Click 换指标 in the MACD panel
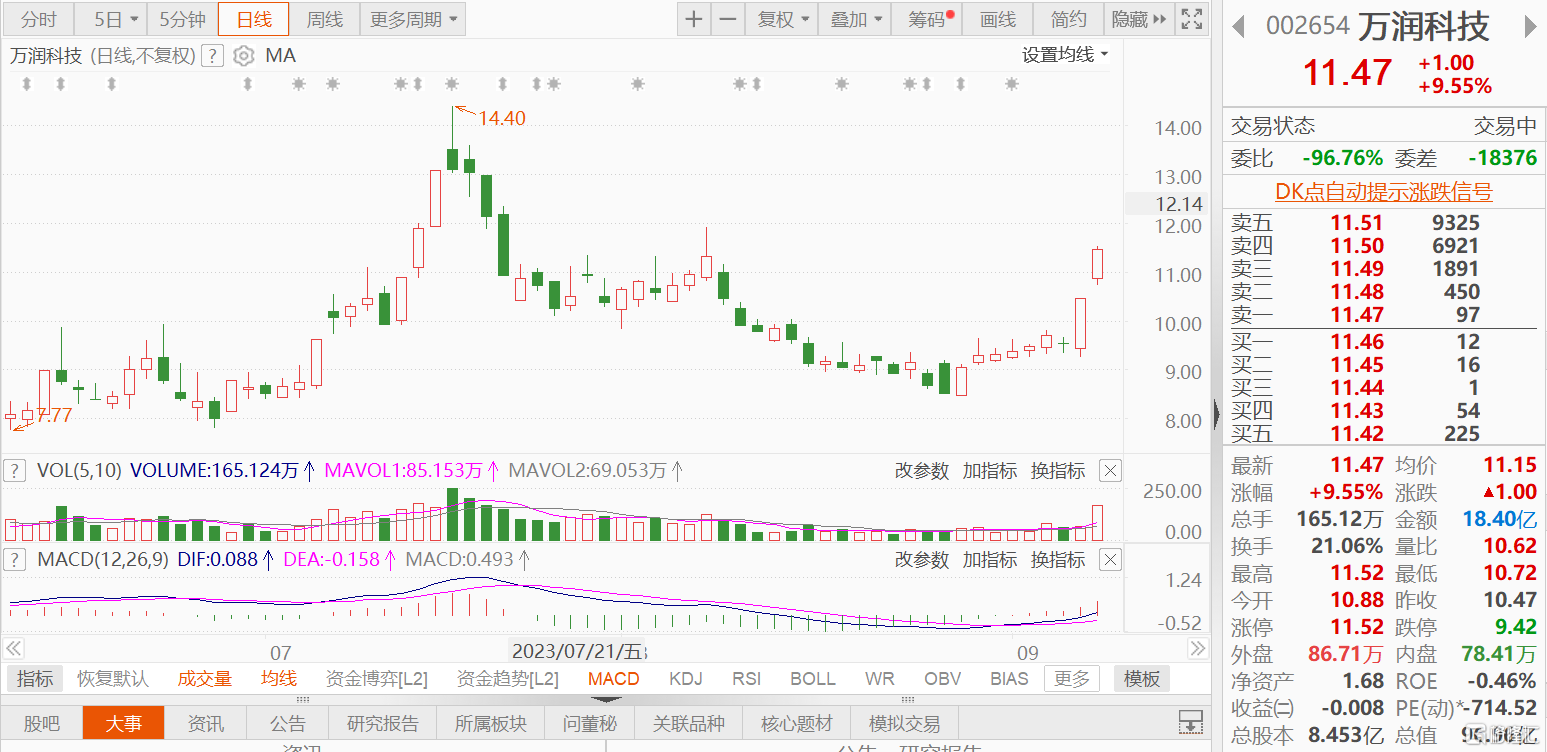 click(x=1058, y=559)
